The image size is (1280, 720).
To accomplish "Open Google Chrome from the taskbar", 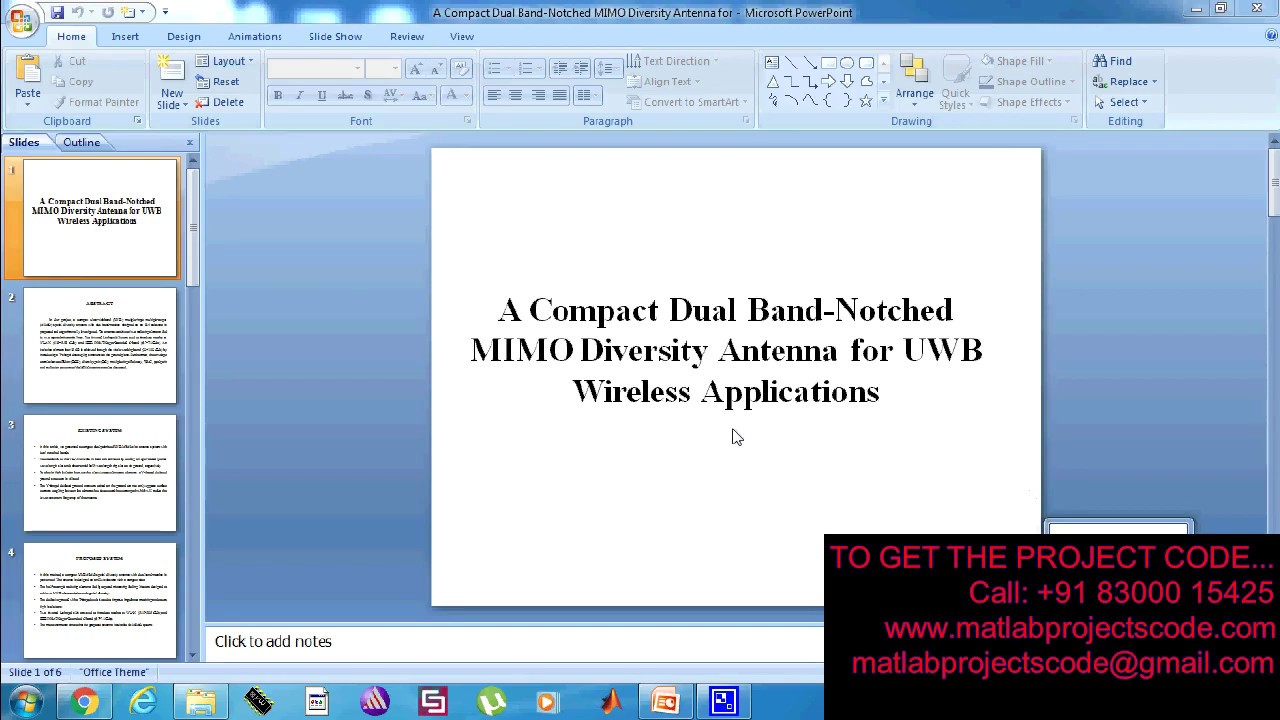I will point(85,701).
